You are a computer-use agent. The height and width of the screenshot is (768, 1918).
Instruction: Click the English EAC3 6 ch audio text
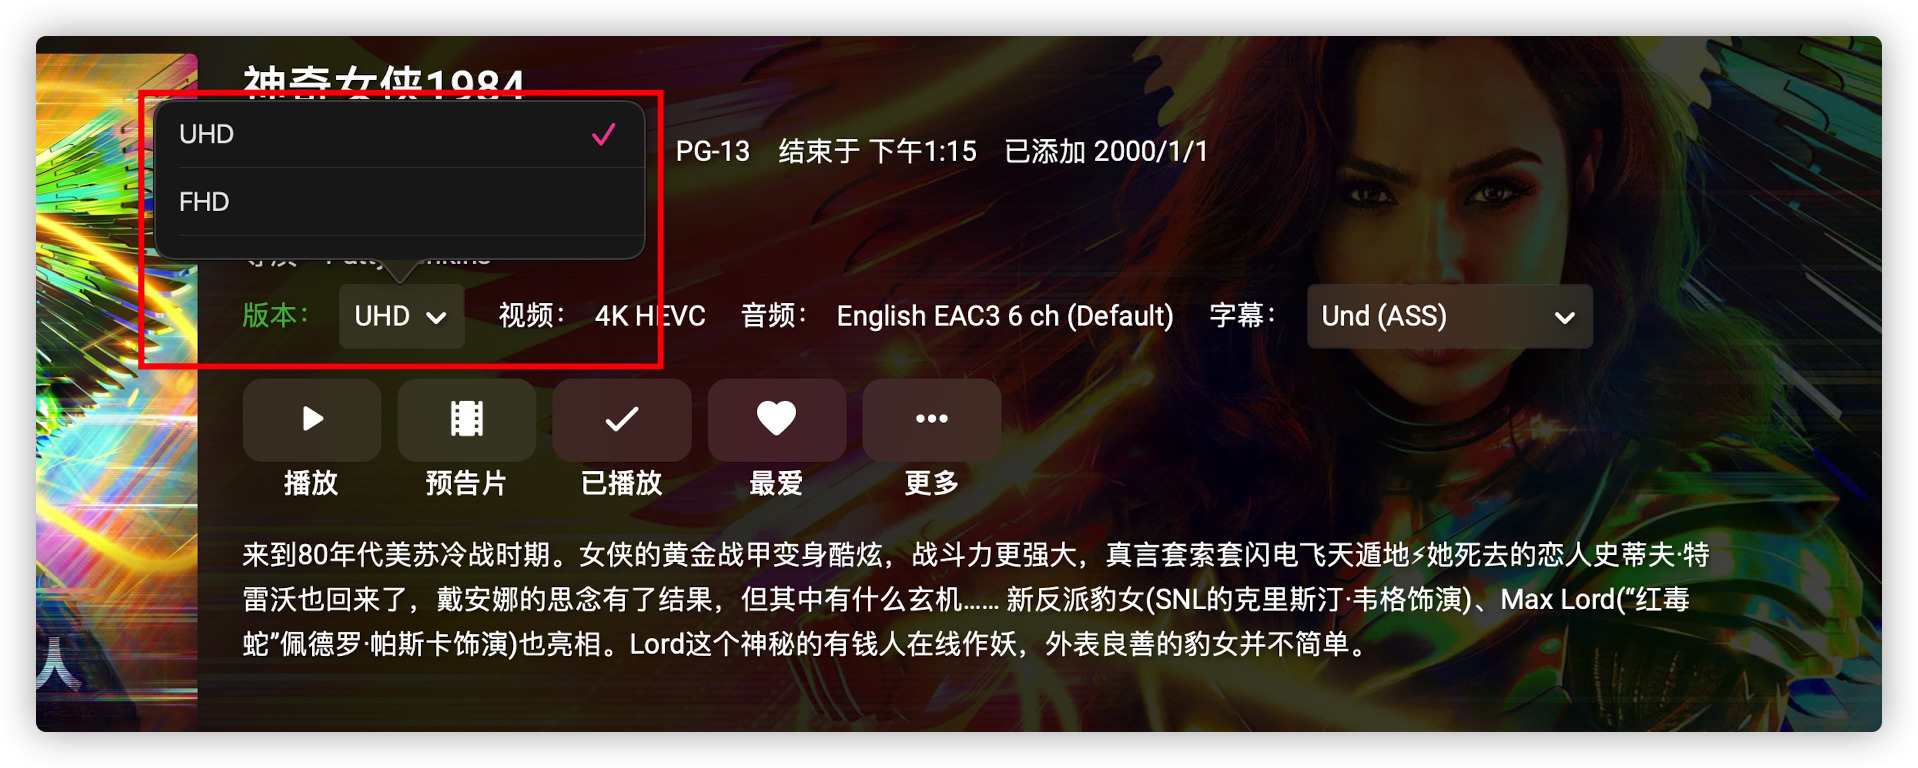1005,316
